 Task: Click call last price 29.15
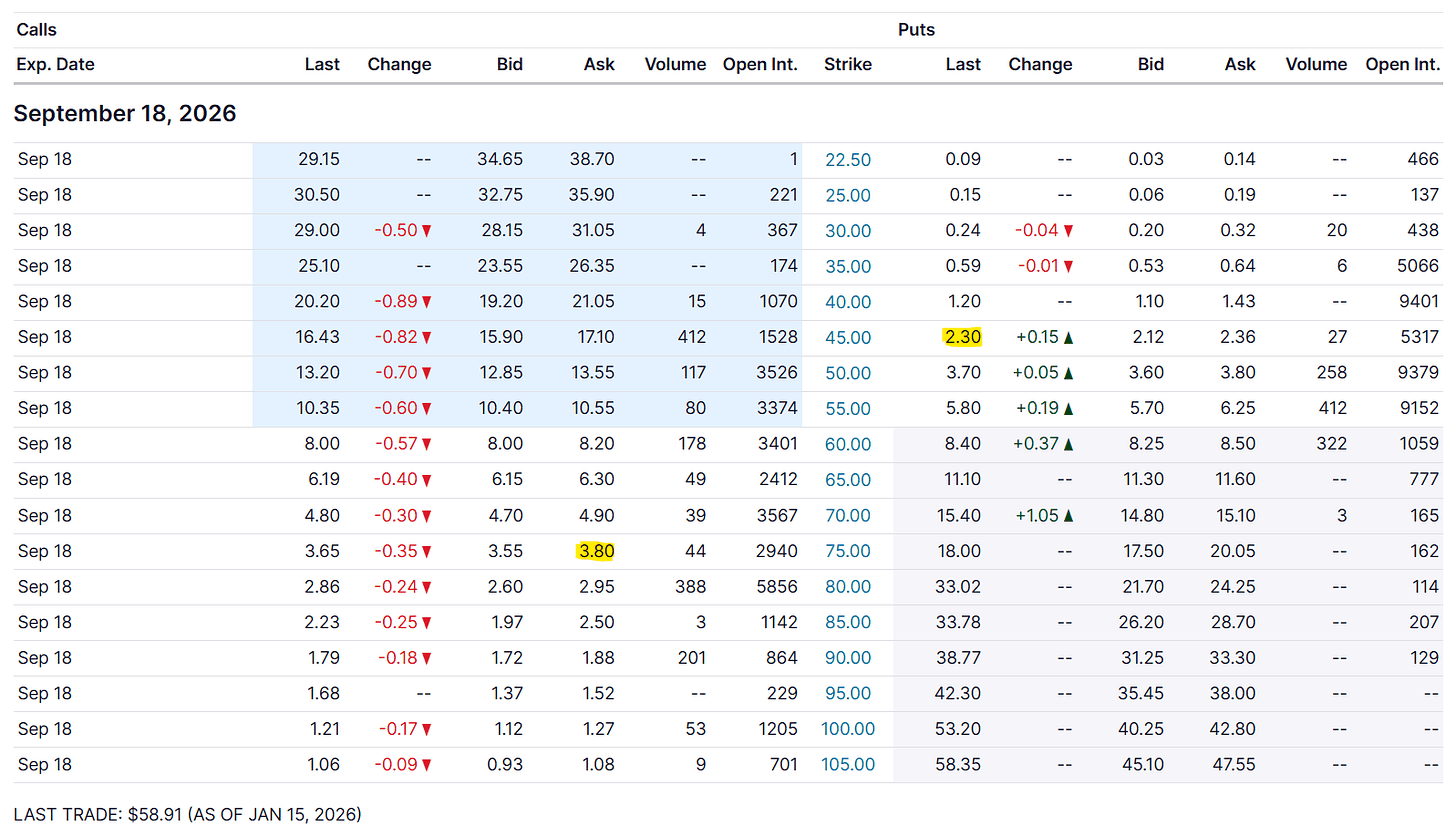point(319,159)
